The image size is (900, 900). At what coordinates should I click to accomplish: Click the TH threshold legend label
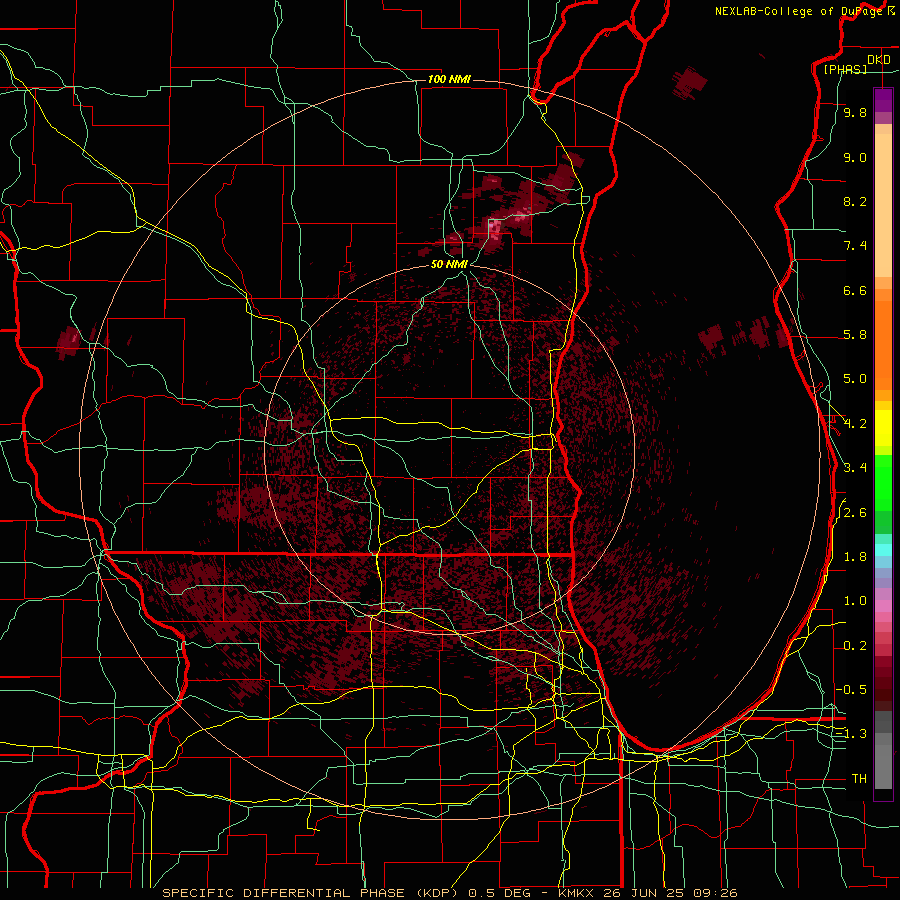[x=859, y=779]
